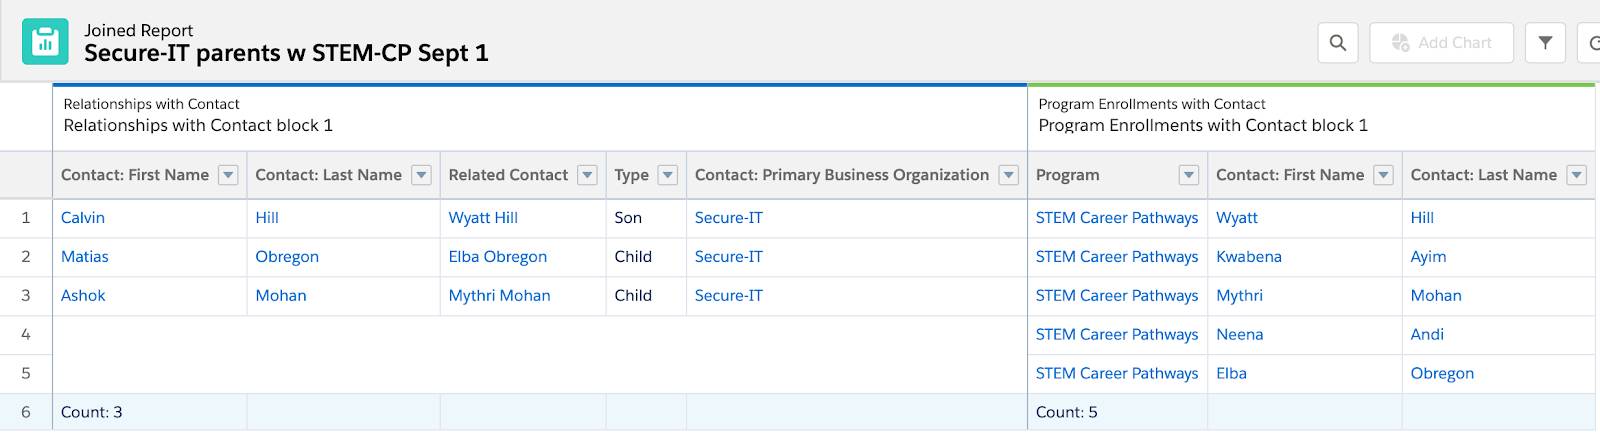1600x437 pixels.
Task: Click the Kwabena first name link
Action: (x=1249, y=257)
